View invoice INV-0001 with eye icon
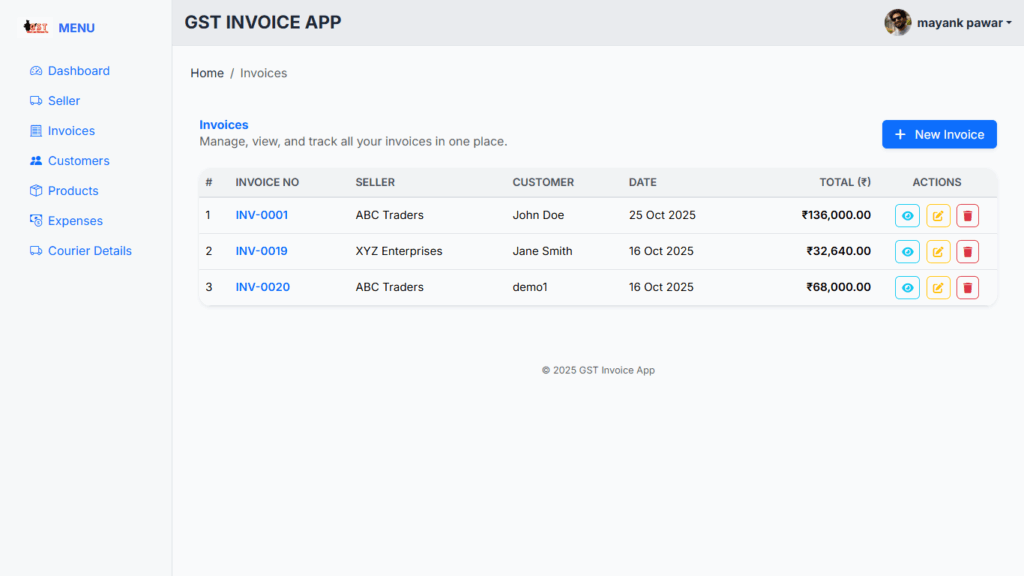This screenshot has width=1024, height=576. 907,216
